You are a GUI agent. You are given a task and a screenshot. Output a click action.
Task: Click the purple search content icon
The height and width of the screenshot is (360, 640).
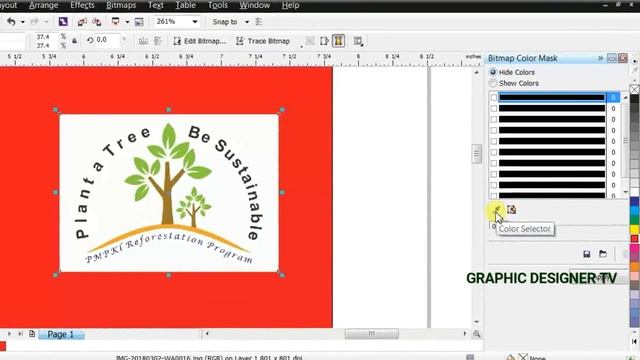(63, 22)
